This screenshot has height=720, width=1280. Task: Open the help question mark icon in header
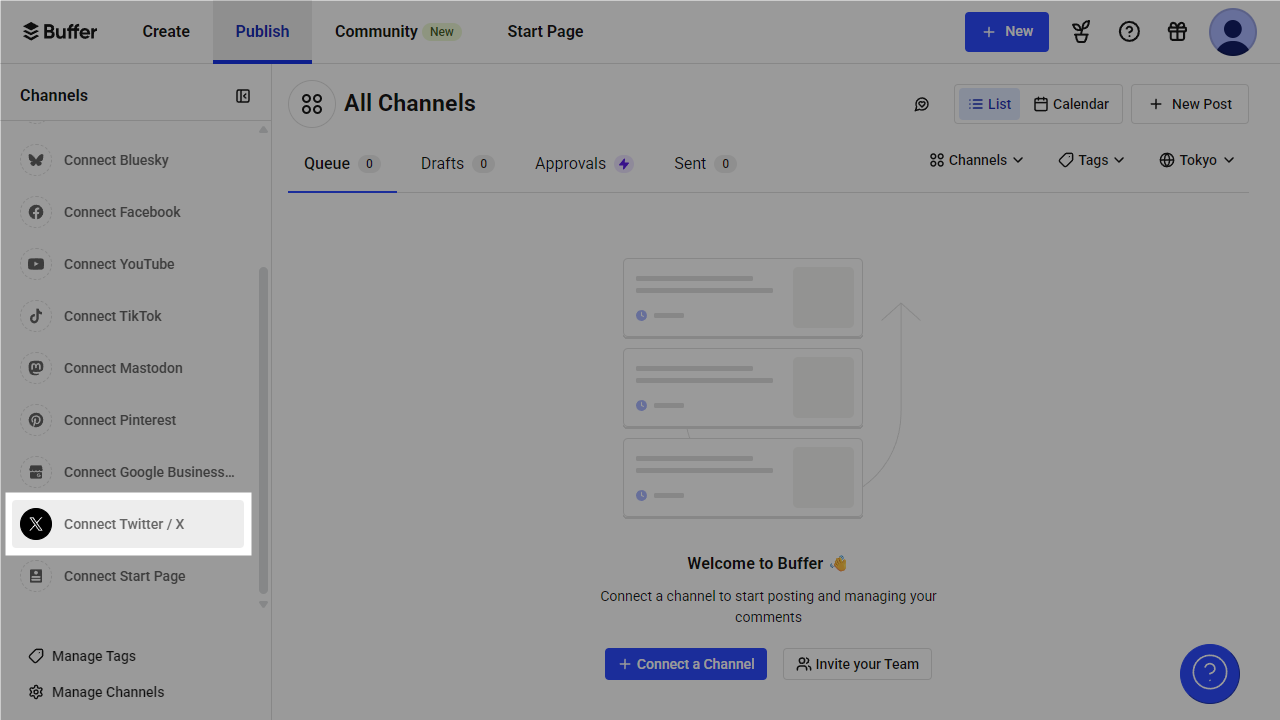coord(1129,32)
